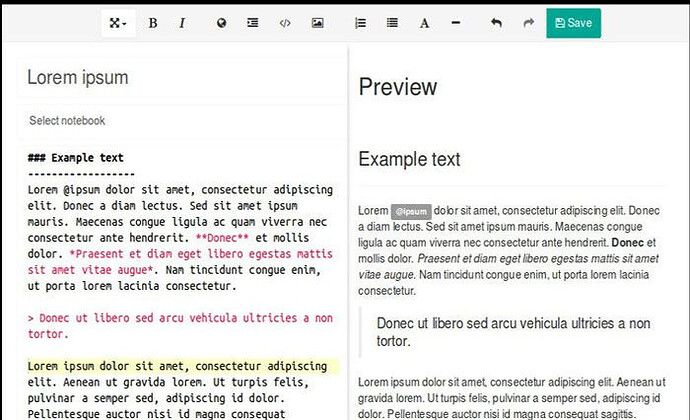Insert an image
690x420 pixels.
coord(317,23)
